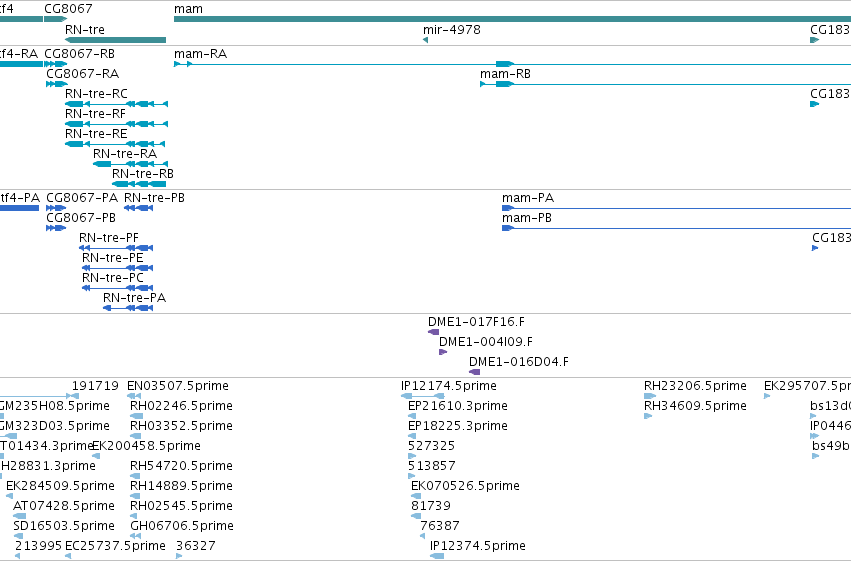Select the RN-tre-RC transcript
Image resolution: width=851 pixels, height=561 pixels.
click(116, 104)
